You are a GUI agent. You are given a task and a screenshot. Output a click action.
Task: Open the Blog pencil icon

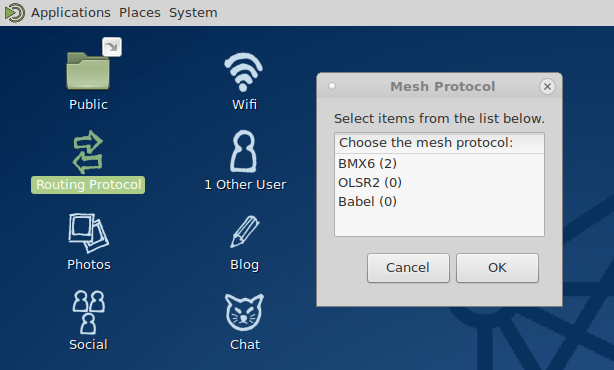point(244,231)
